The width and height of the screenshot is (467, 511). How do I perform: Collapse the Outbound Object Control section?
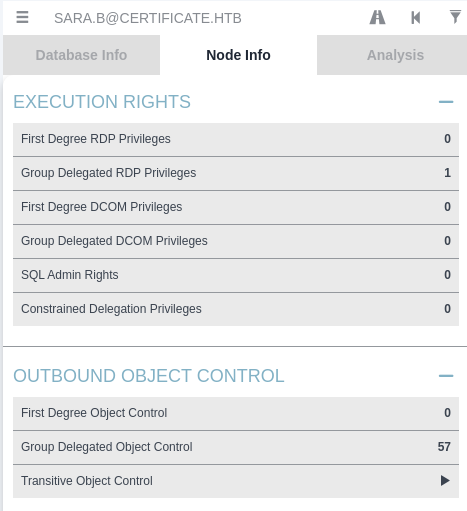point(446,376)
